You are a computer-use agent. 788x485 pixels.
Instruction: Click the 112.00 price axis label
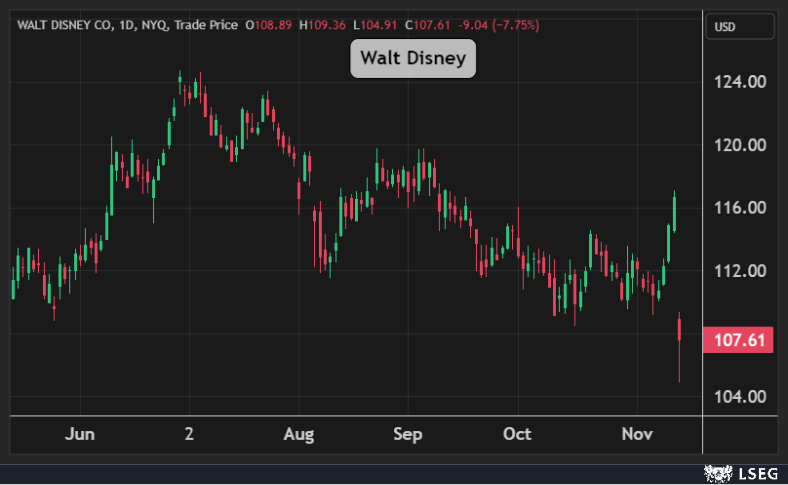point(740,271)
